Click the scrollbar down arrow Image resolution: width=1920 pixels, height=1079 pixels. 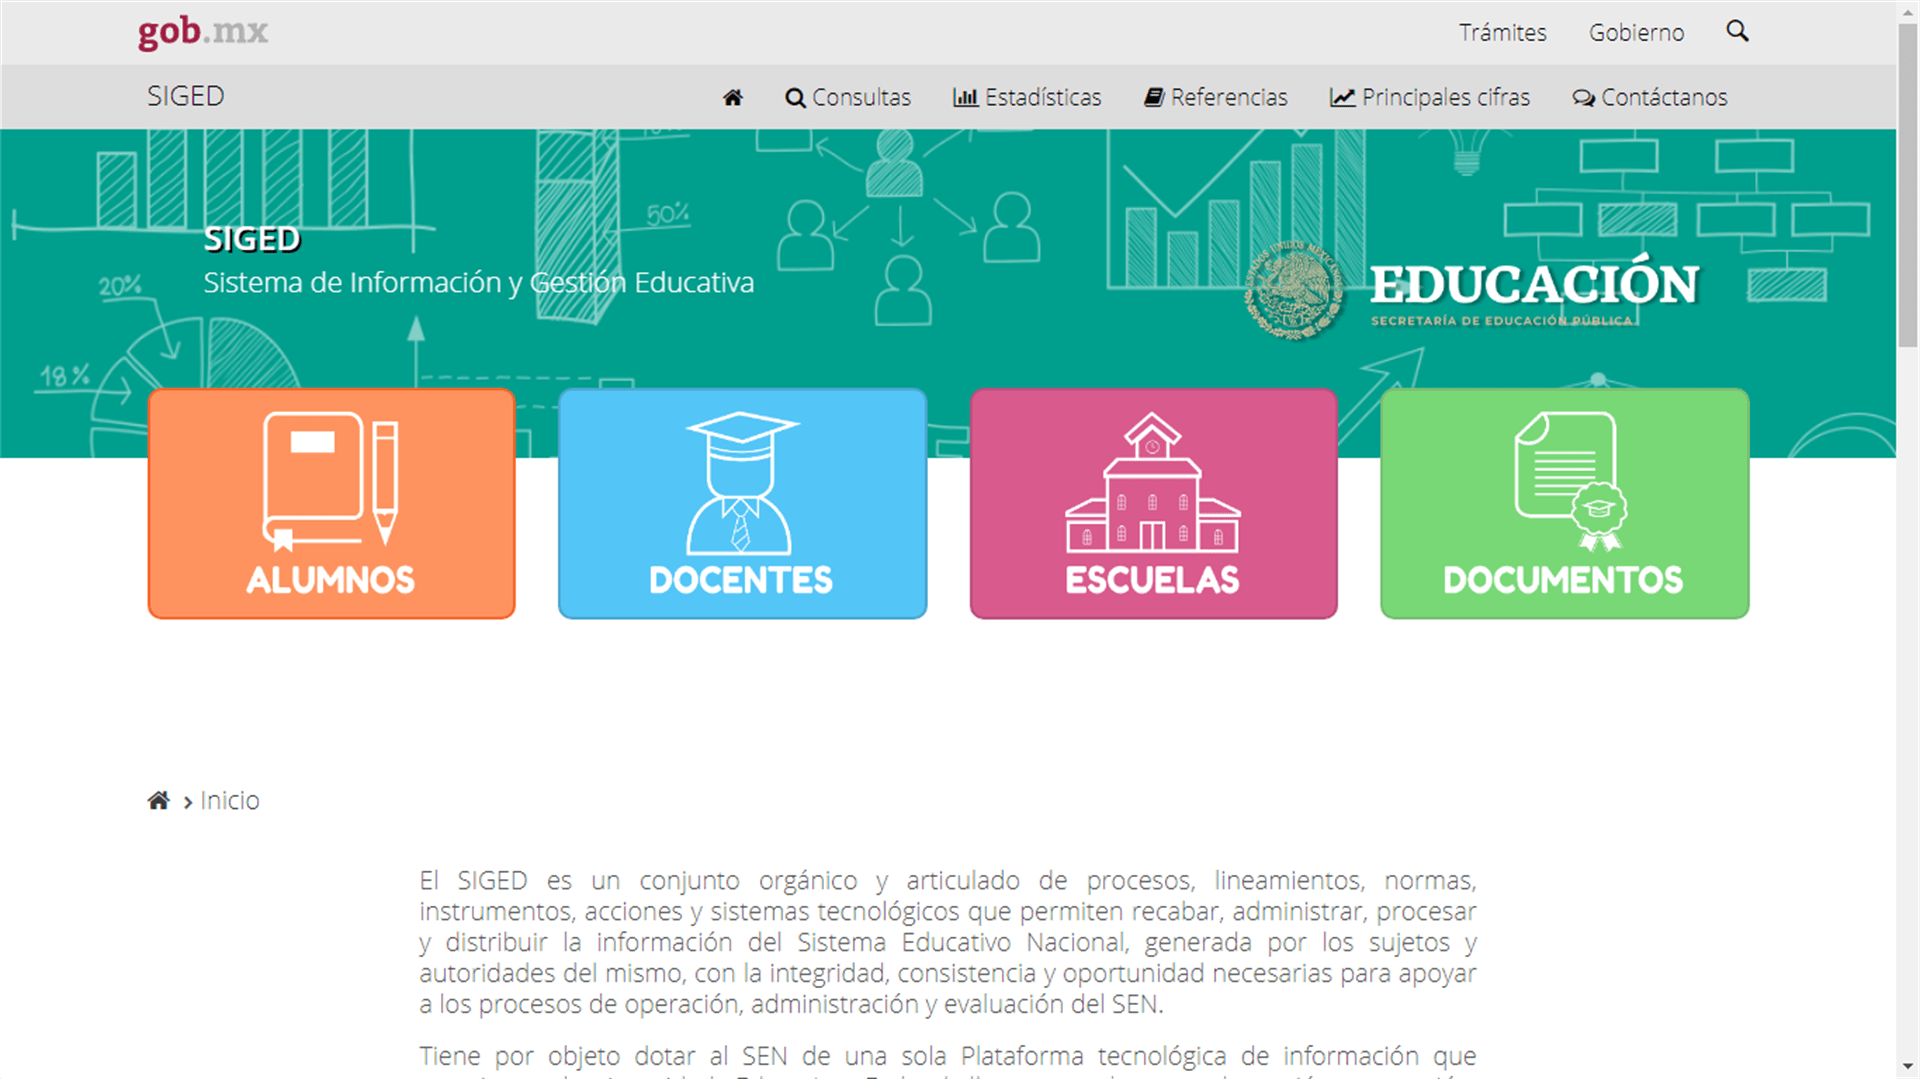(x=1908, y=1067)
